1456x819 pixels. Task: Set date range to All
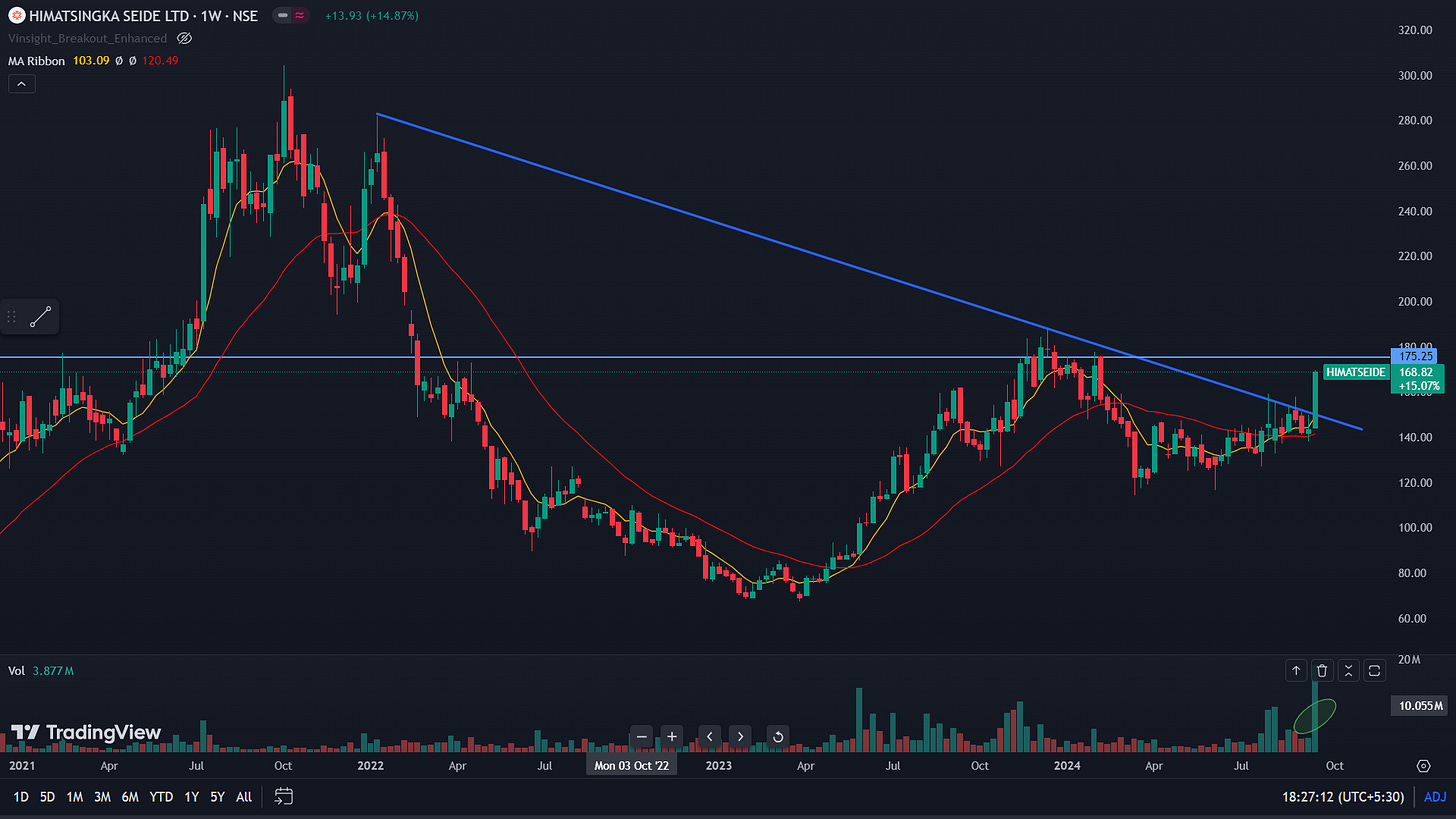(x=244, y=797)
